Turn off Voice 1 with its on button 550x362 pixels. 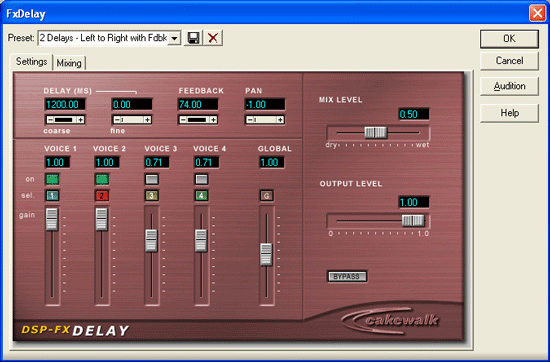tap(52, 179)
